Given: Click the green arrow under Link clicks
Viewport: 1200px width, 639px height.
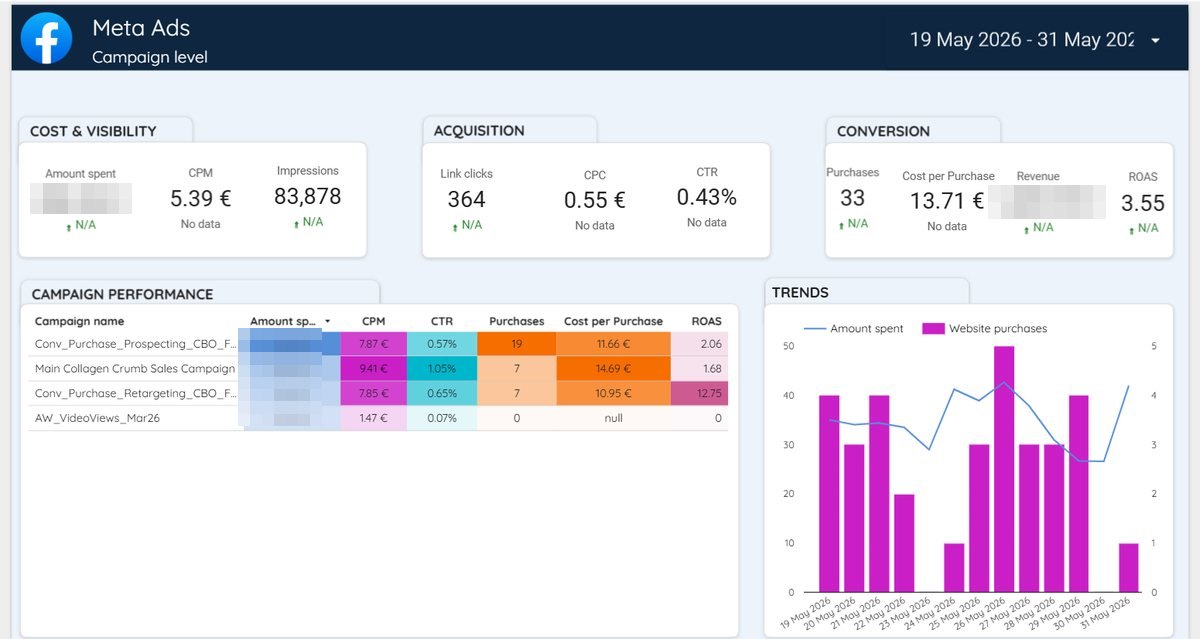Looking at the screenshot, I should pos(456,226).
